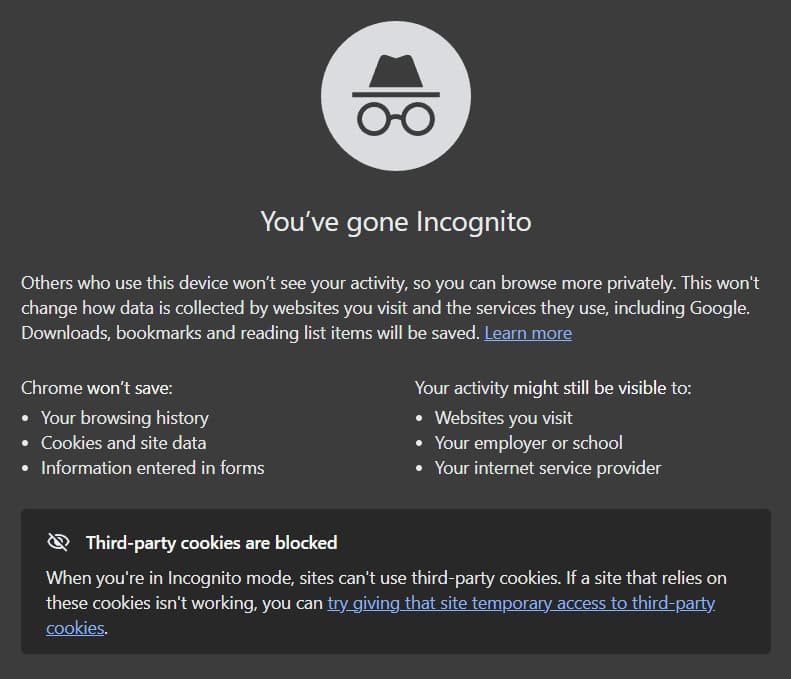
Task: Click the bullet before "Websites you visit"
Action: (419, 418)
